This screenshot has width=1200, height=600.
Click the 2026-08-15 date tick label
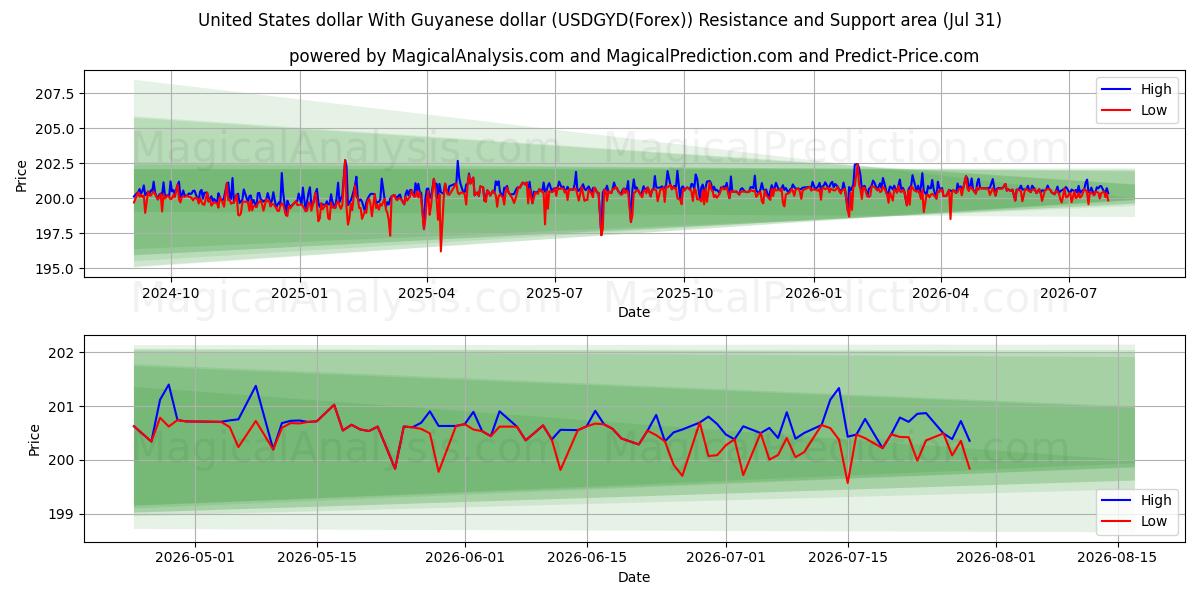click(1119, 559)
